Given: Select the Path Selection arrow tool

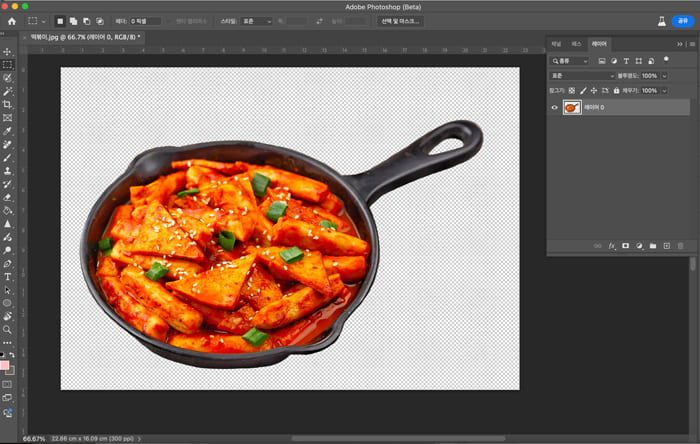Looking at the screenshot, I should [x=7, y=290].
